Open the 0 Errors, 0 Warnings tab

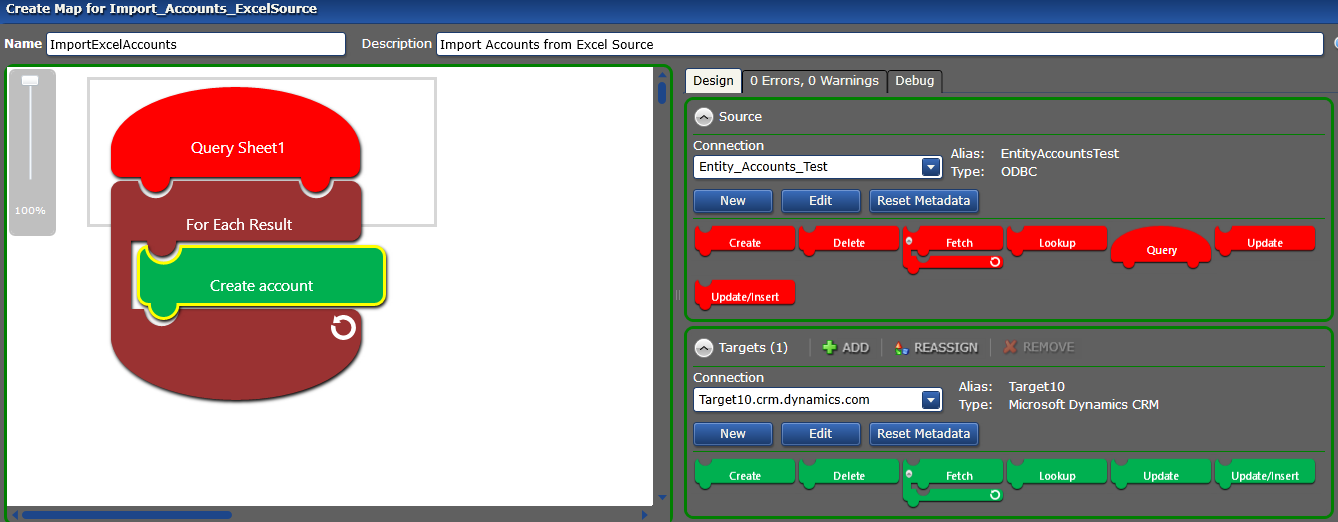(814, 81)
